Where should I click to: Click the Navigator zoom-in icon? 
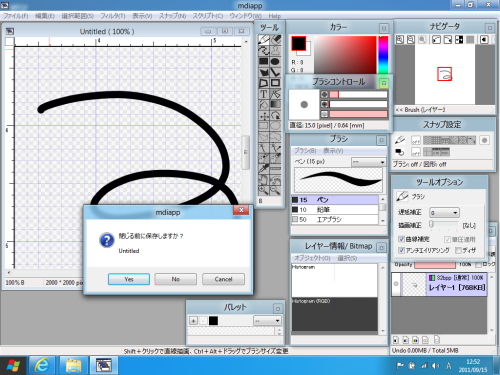coord(400,40)
